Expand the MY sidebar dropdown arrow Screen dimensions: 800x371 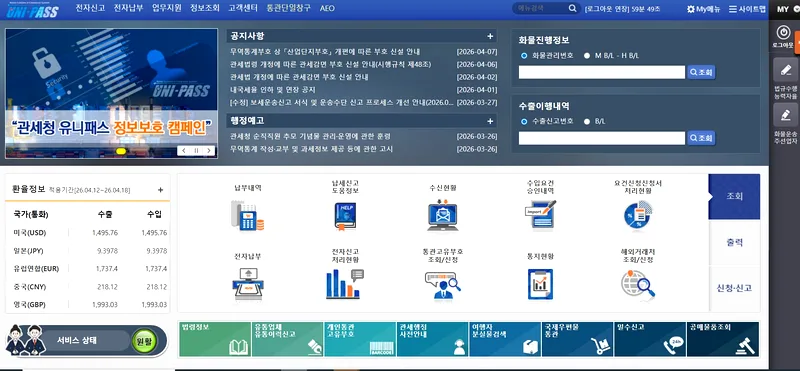click(796, 9)
